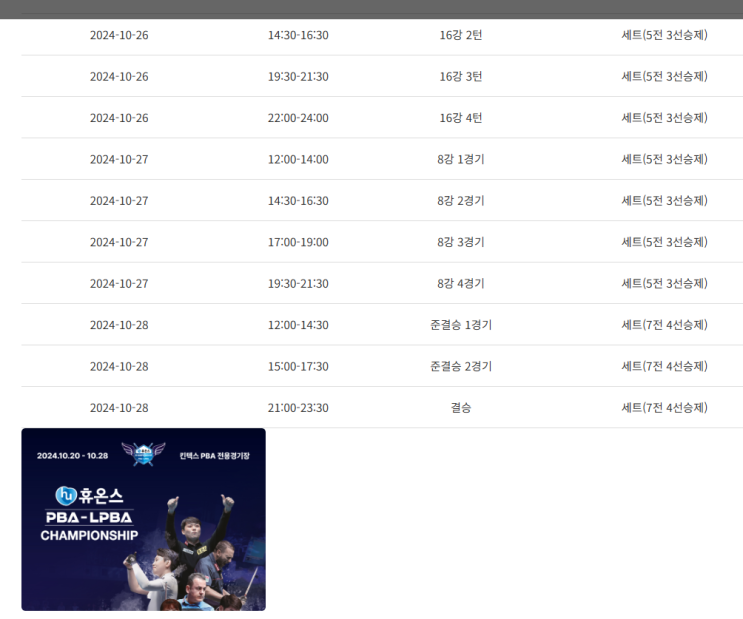The width and height of the screenshot is (743, 619).
Task: Click the match format in the 8강 3경기 row
Action: click(664, 242)
